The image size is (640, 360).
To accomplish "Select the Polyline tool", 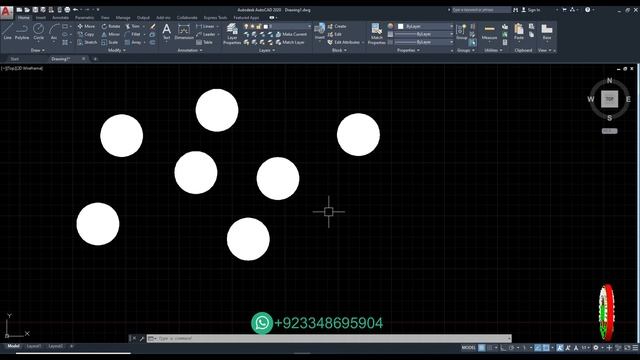I will (x=22, y=31).
